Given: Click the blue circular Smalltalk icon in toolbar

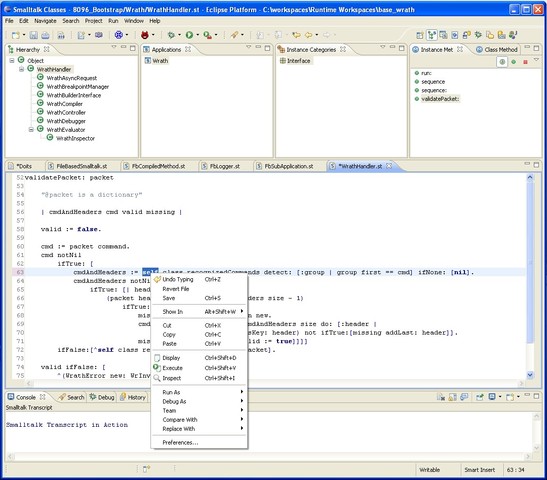Looking at the screenshot, I should click(x=119, y=35).
